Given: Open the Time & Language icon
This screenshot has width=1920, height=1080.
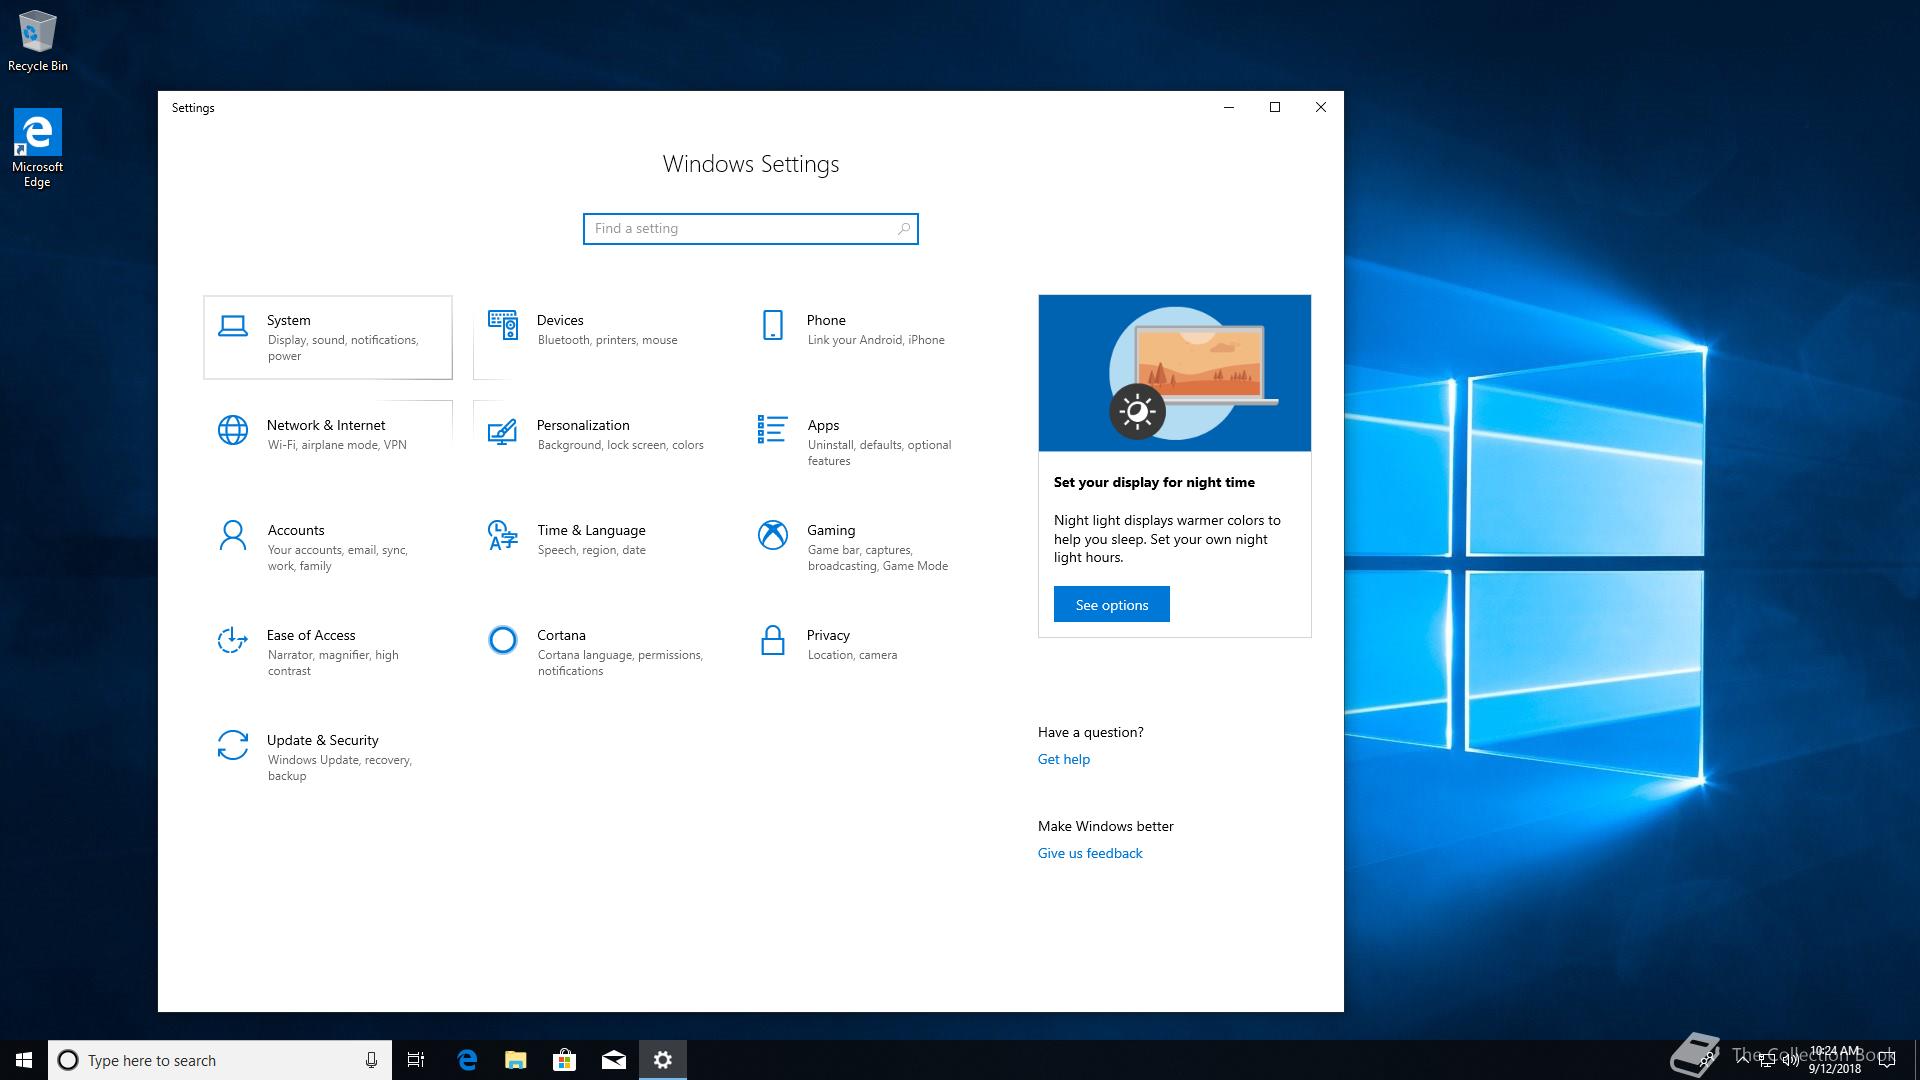Looking at the screenshot, I should [x=503, y=535].
